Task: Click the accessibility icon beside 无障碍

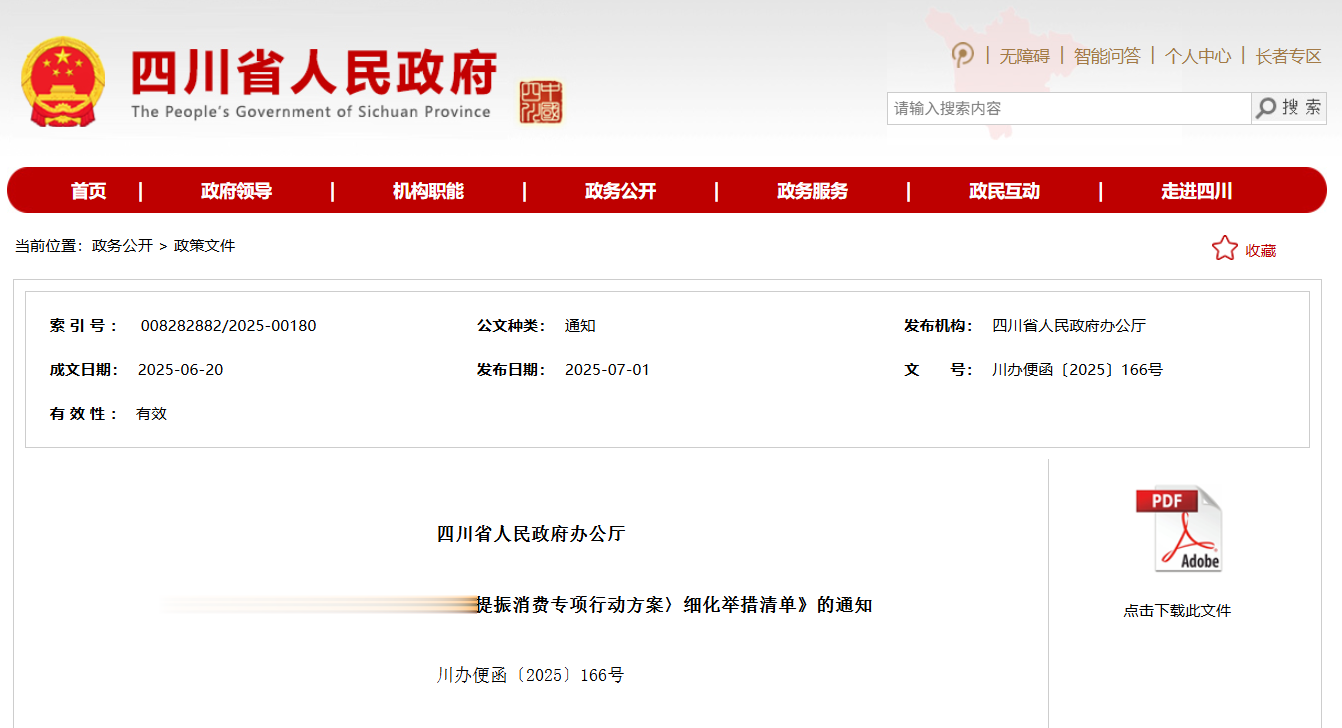Action: [963, 54]
